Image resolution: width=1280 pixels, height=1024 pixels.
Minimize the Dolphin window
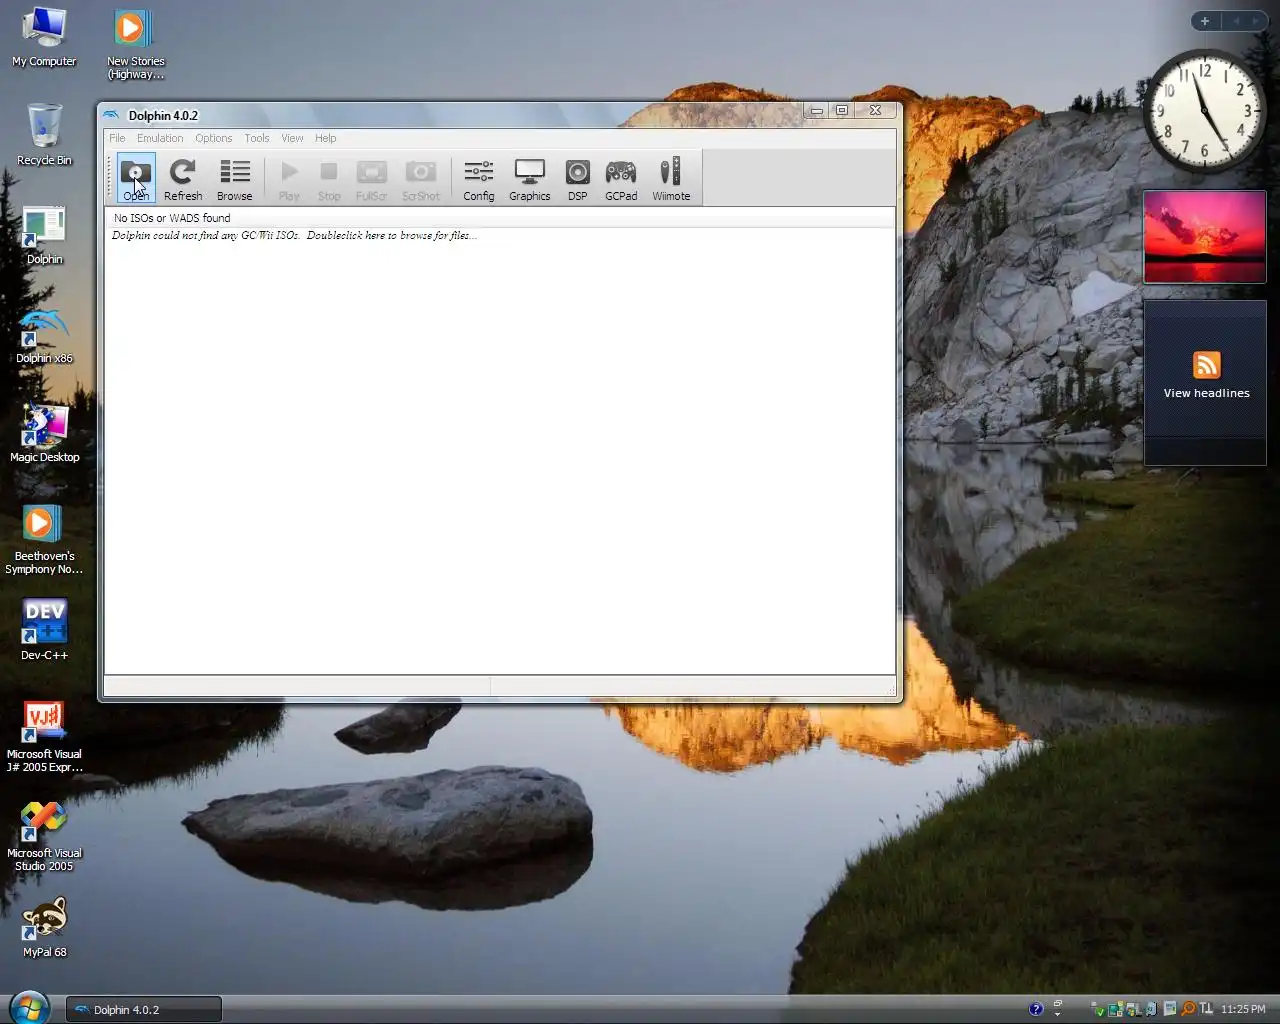(x=817, y=110)
